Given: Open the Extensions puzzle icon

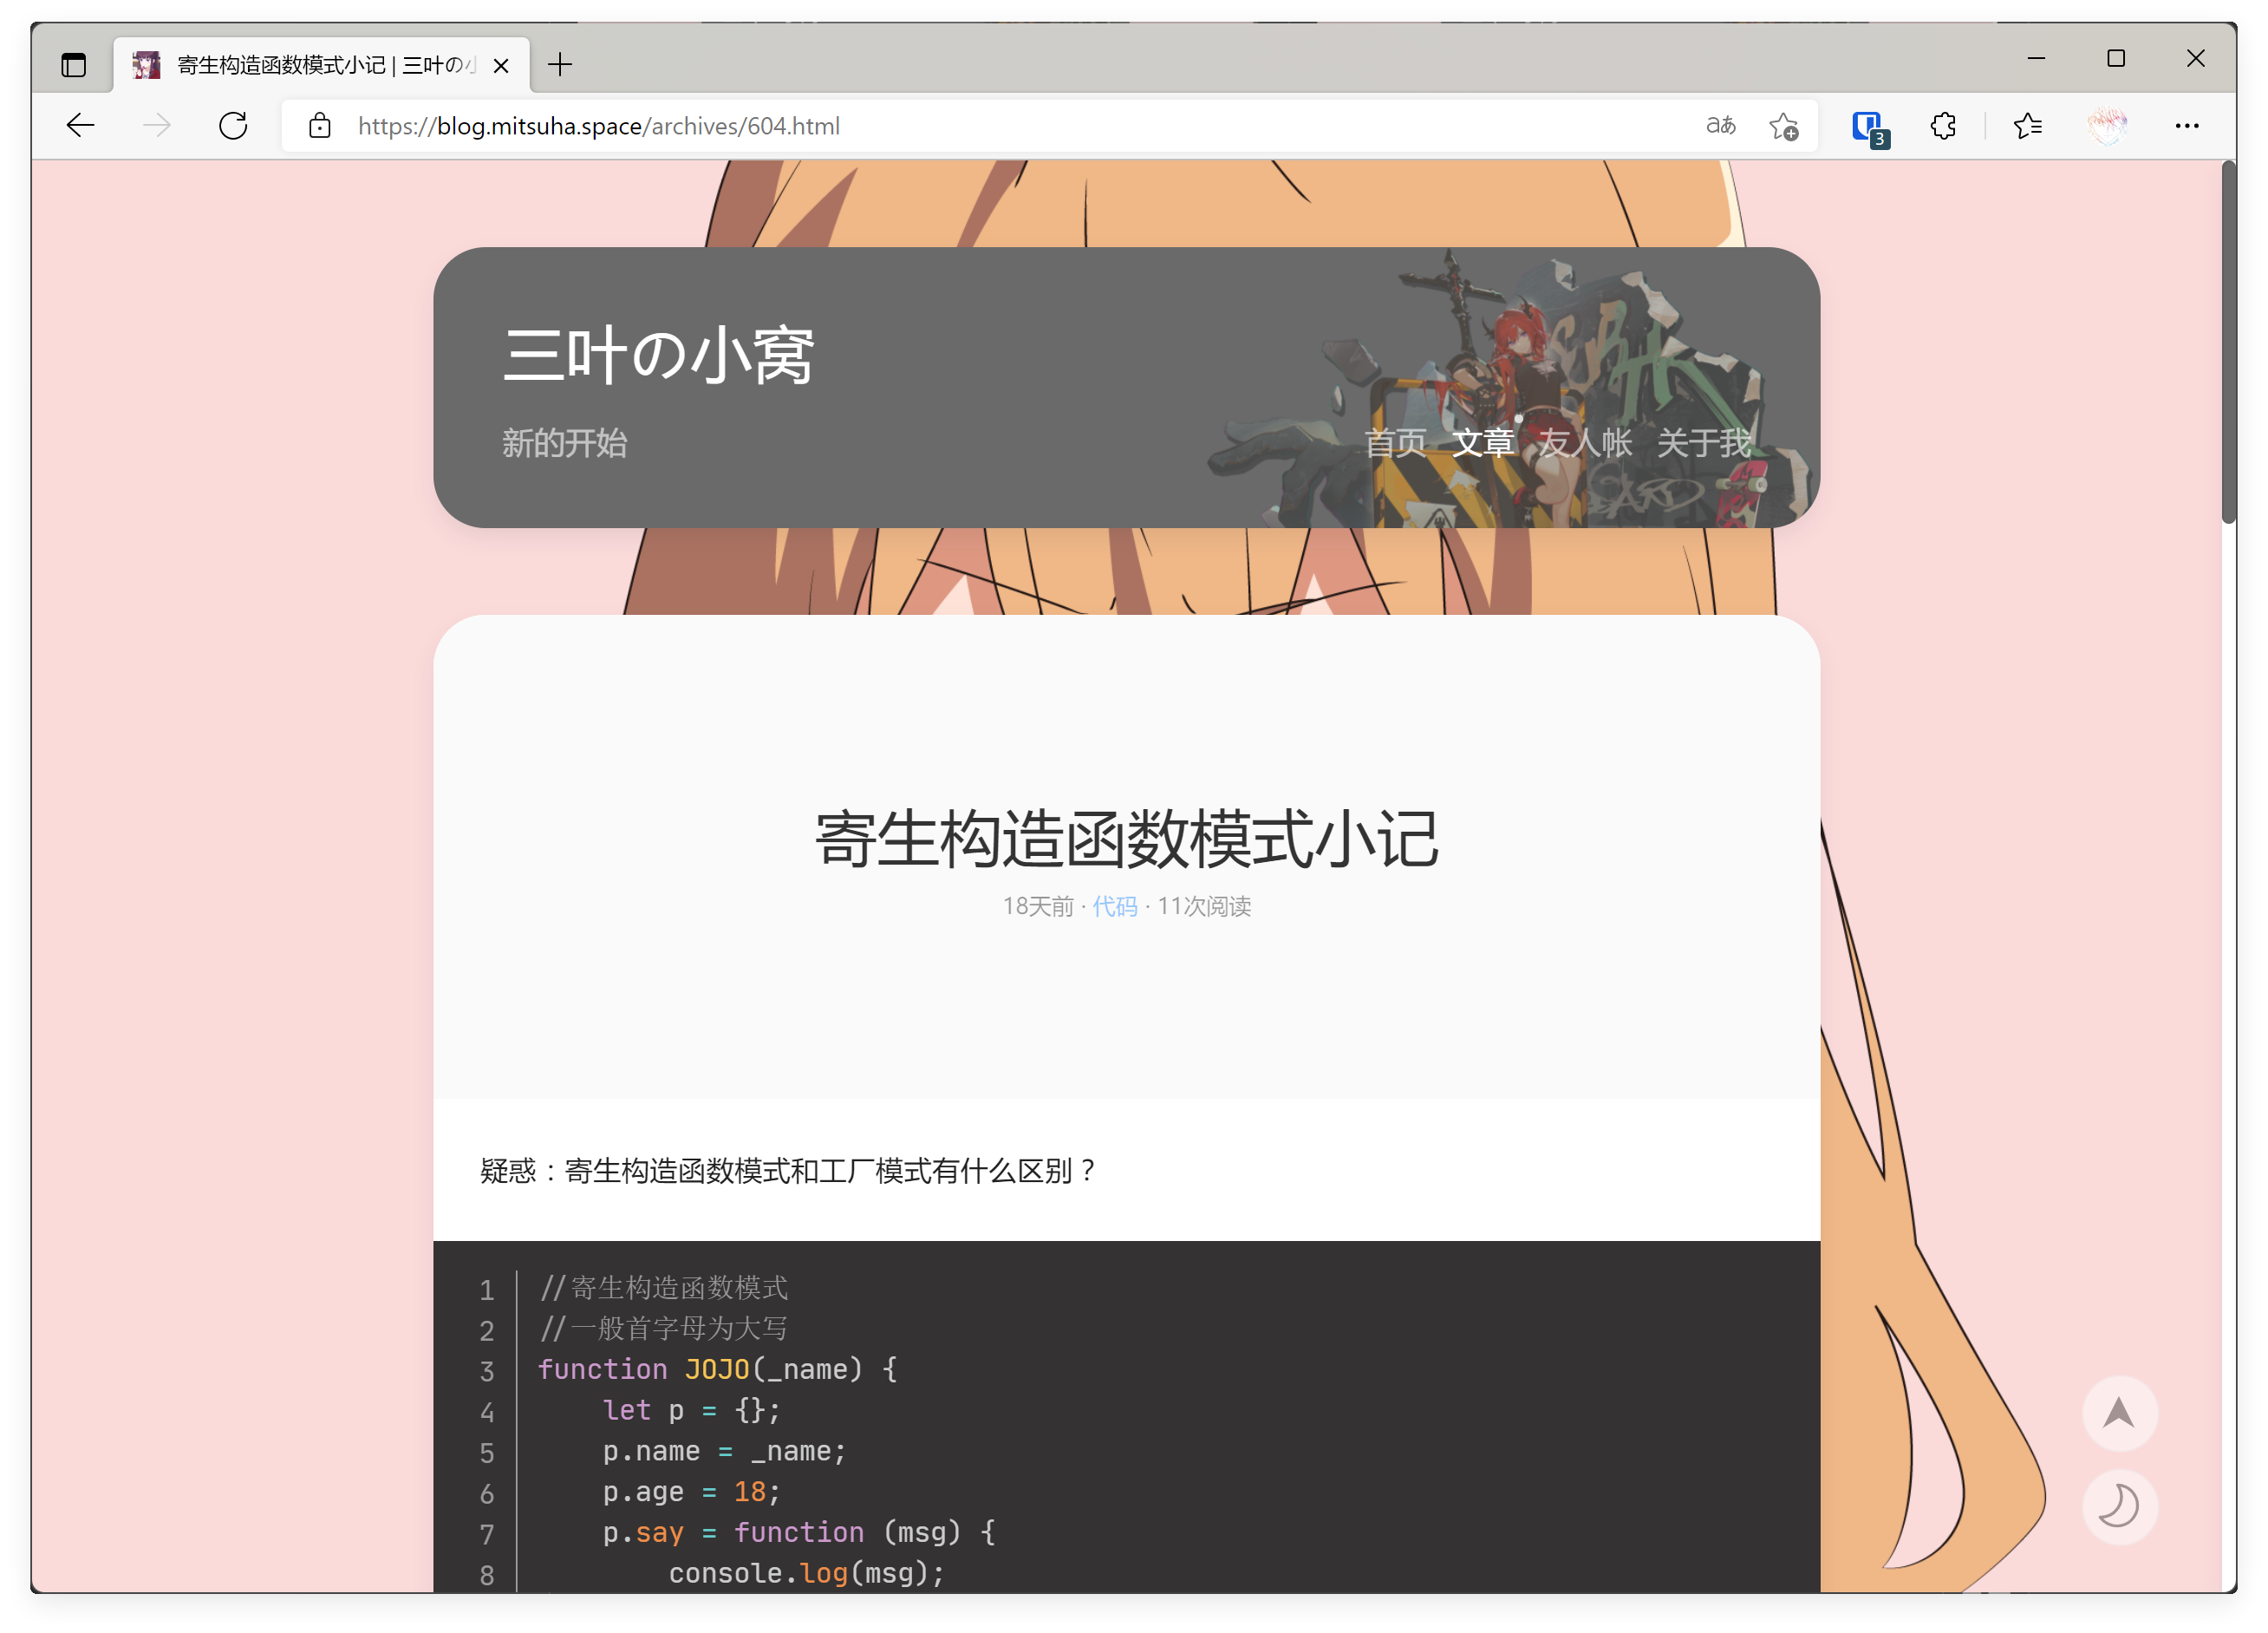Looking at the screenshot, I should (x=1943, y=126).
